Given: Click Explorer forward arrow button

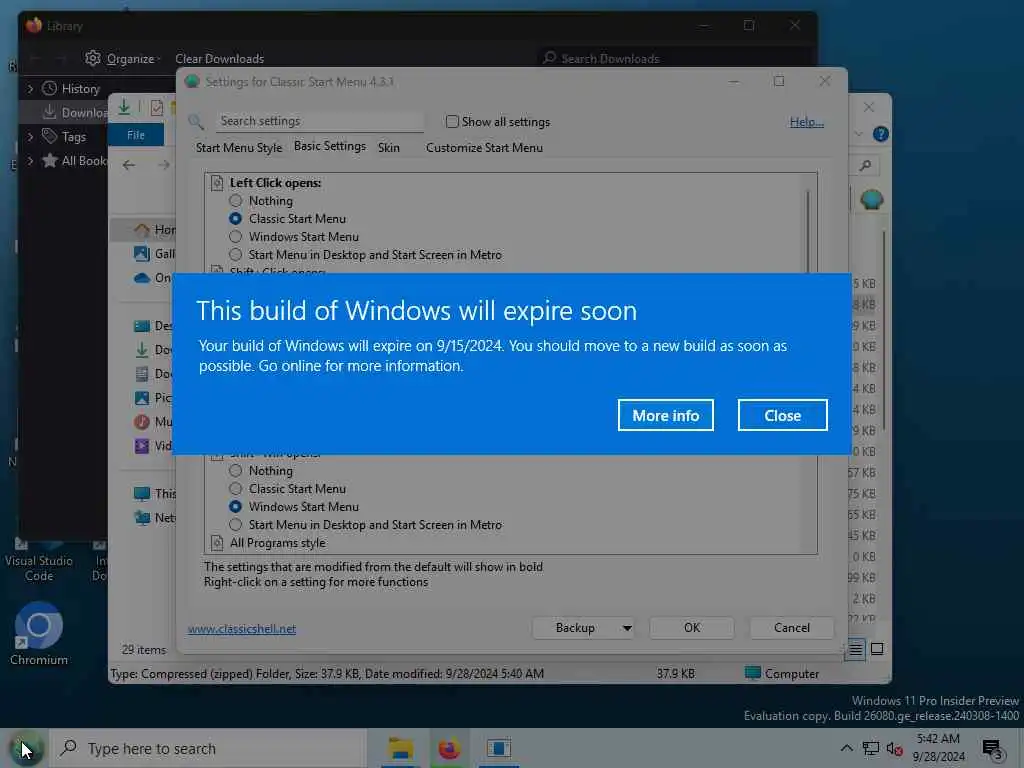Looking at the screenshot, I should point(163,165).
